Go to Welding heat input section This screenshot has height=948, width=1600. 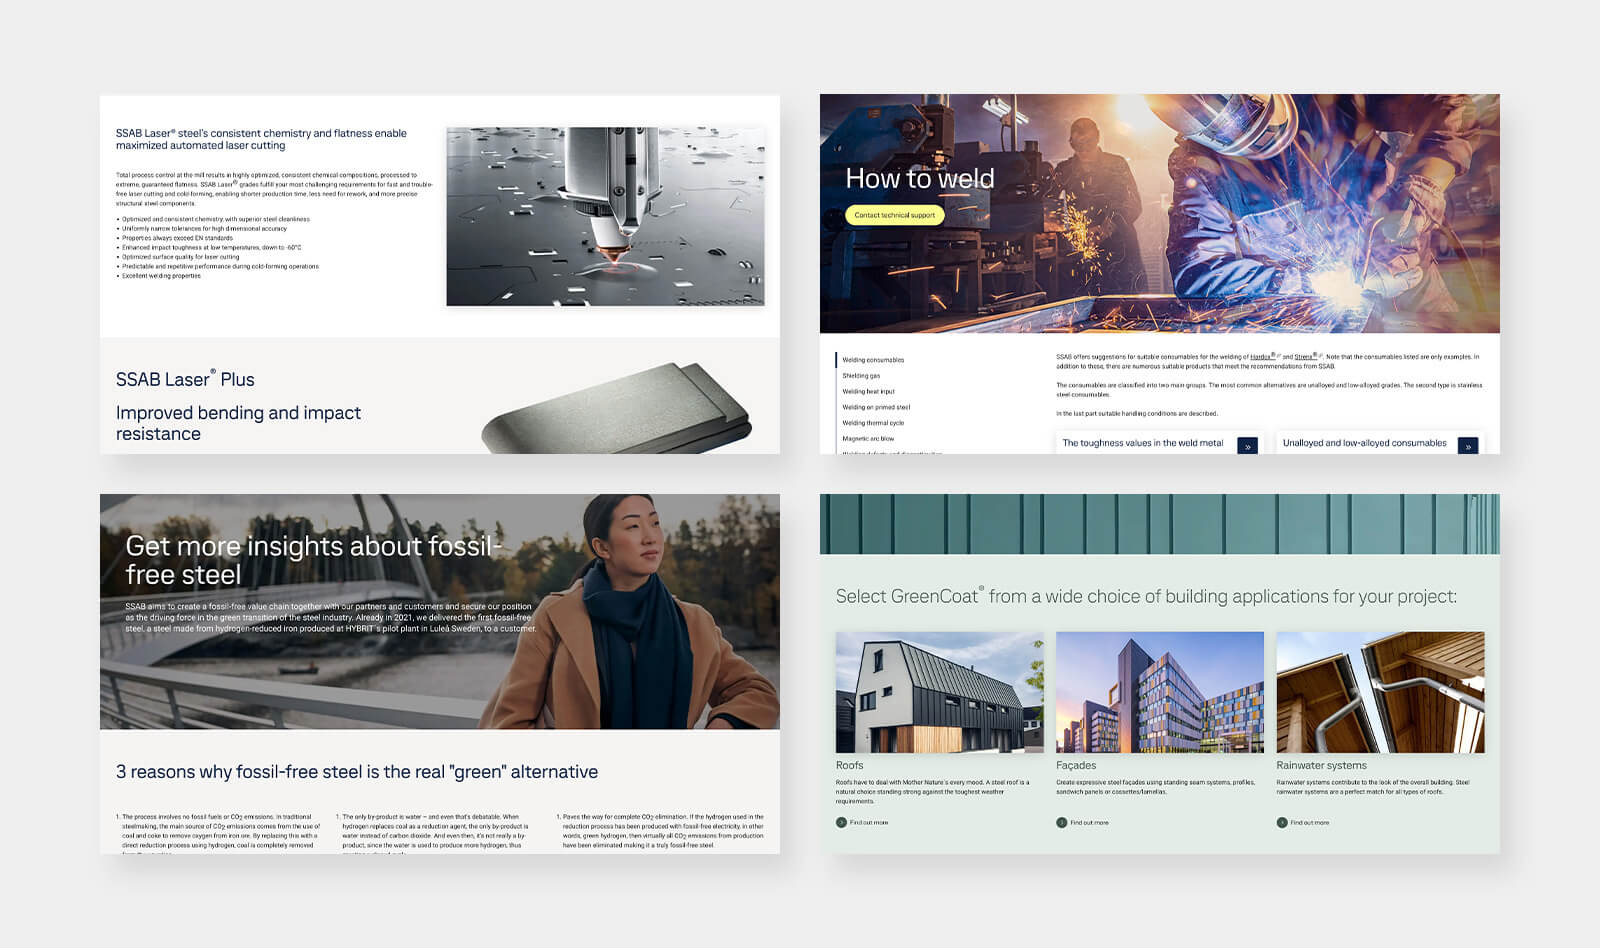pos(868,392)
